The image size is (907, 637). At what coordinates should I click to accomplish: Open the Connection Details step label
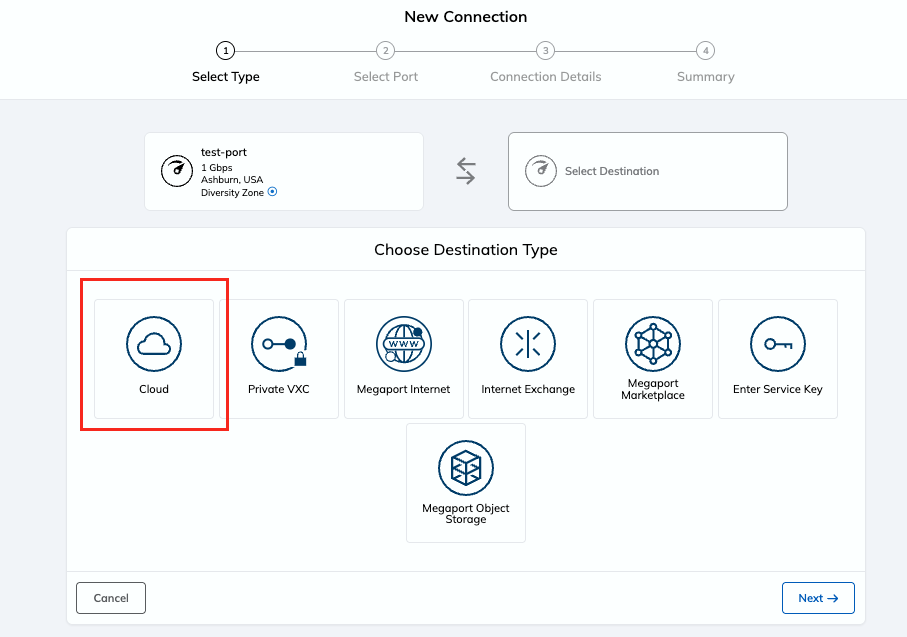point(545,76)
